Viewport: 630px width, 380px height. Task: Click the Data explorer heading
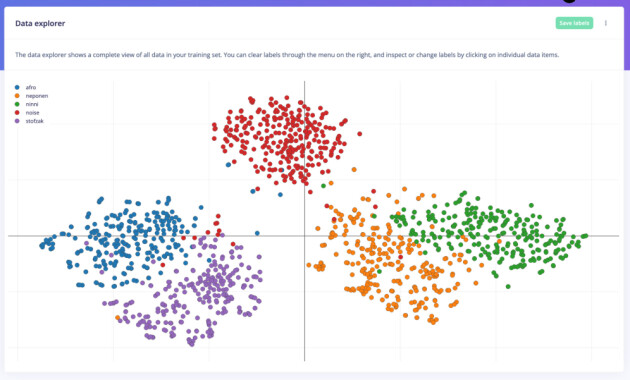click(x=40, y=23)
